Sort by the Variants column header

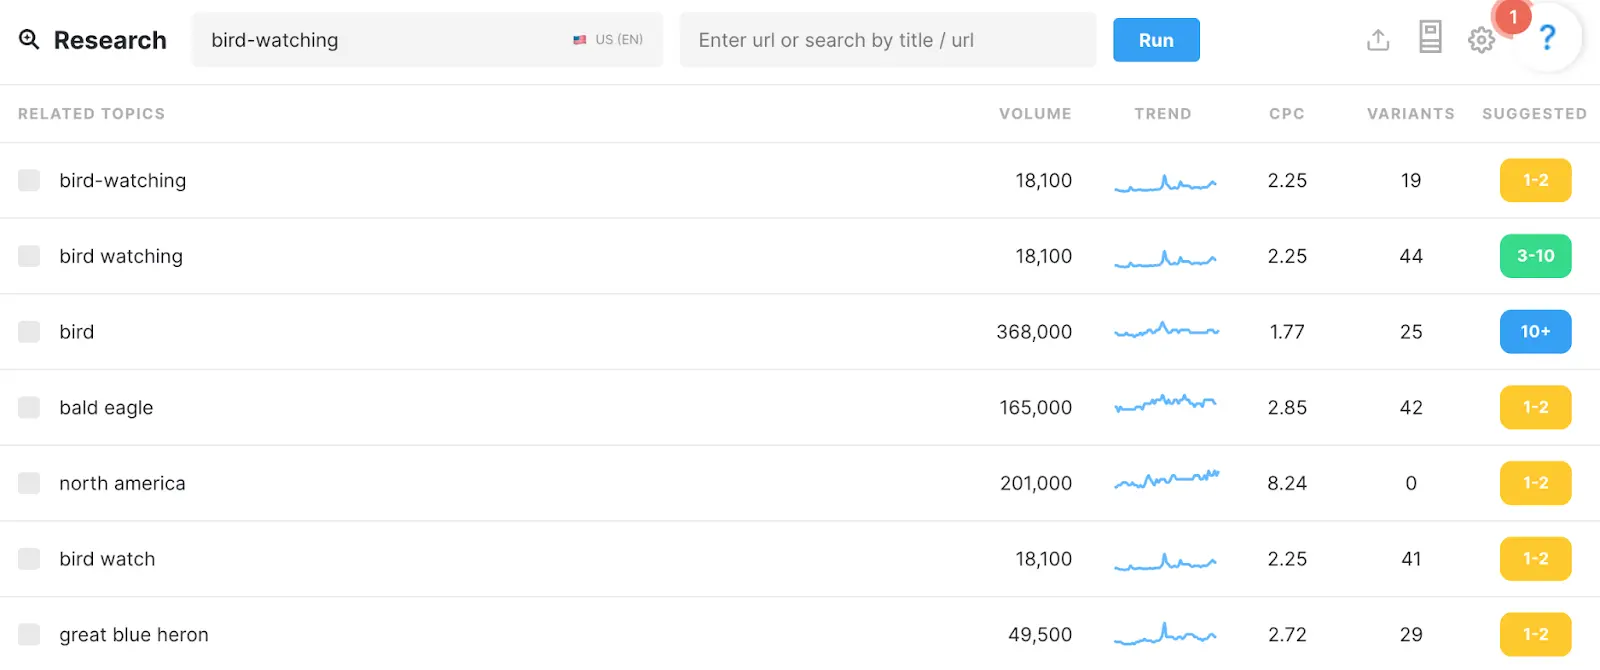pos(1410,114)
